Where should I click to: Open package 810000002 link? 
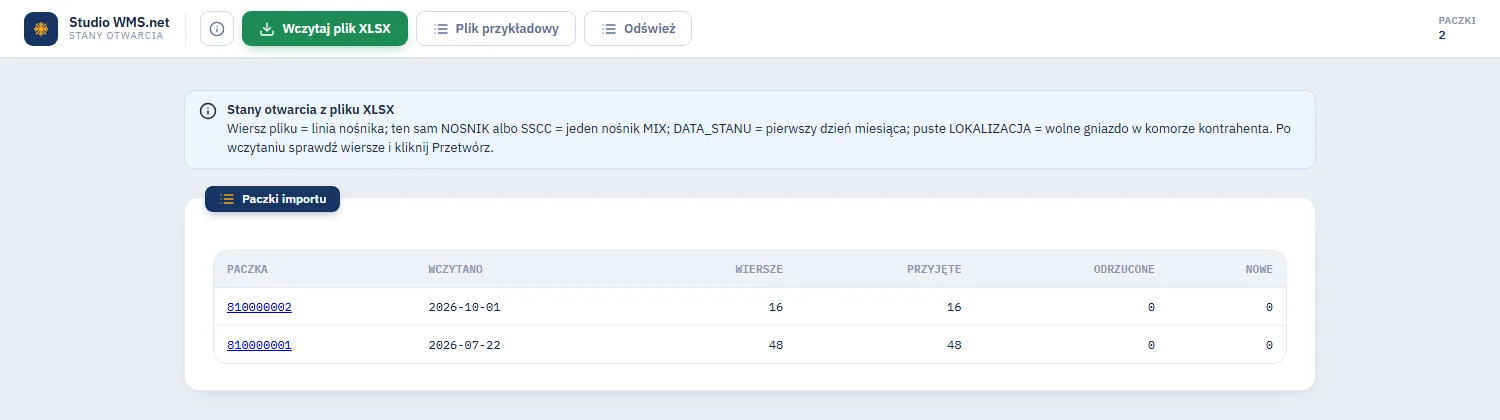pyautogui.click(x=259, y=307)
